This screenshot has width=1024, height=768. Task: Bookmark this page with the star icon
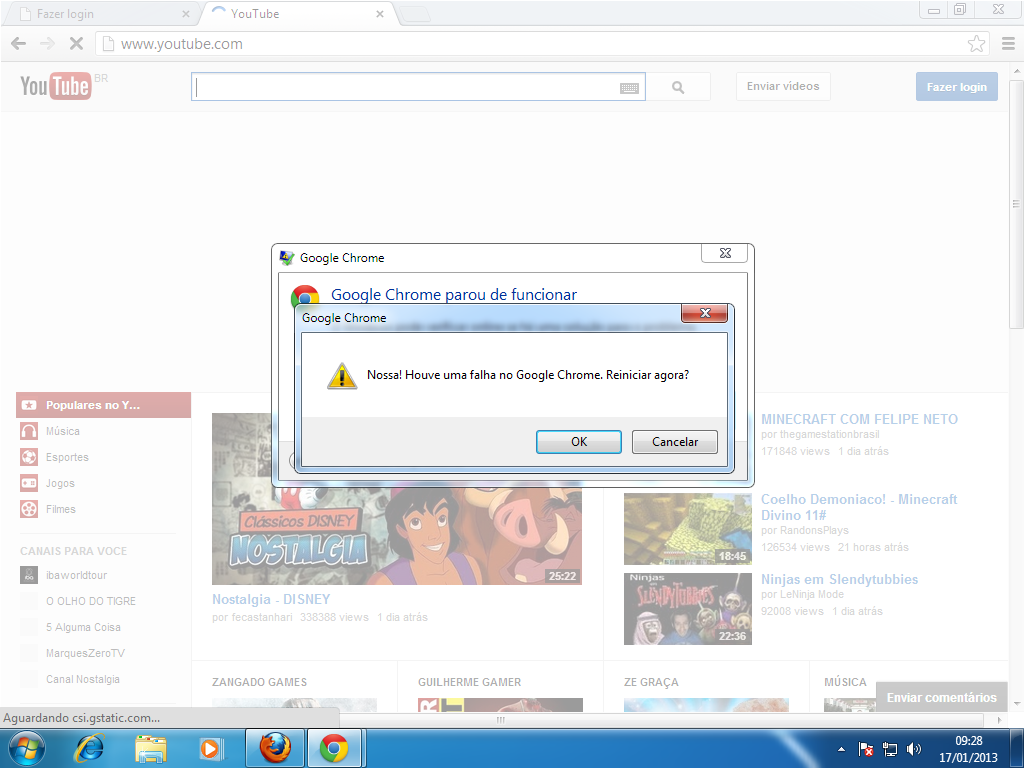click(x=976, y=44)
